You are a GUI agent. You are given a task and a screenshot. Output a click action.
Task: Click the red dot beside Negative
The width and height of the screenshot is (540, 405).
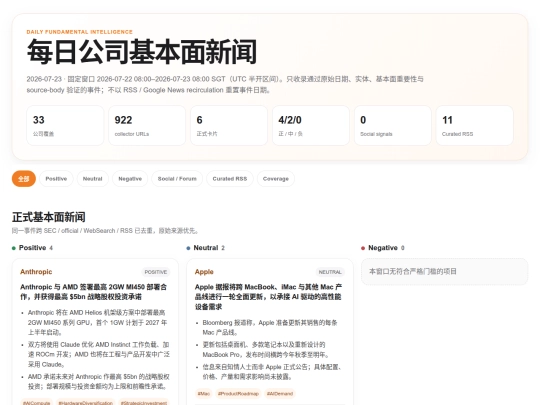pos(363,248)
